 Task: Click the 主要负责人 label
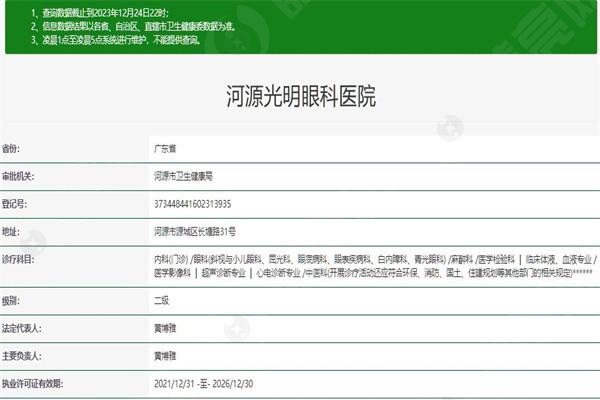point(21,356)
